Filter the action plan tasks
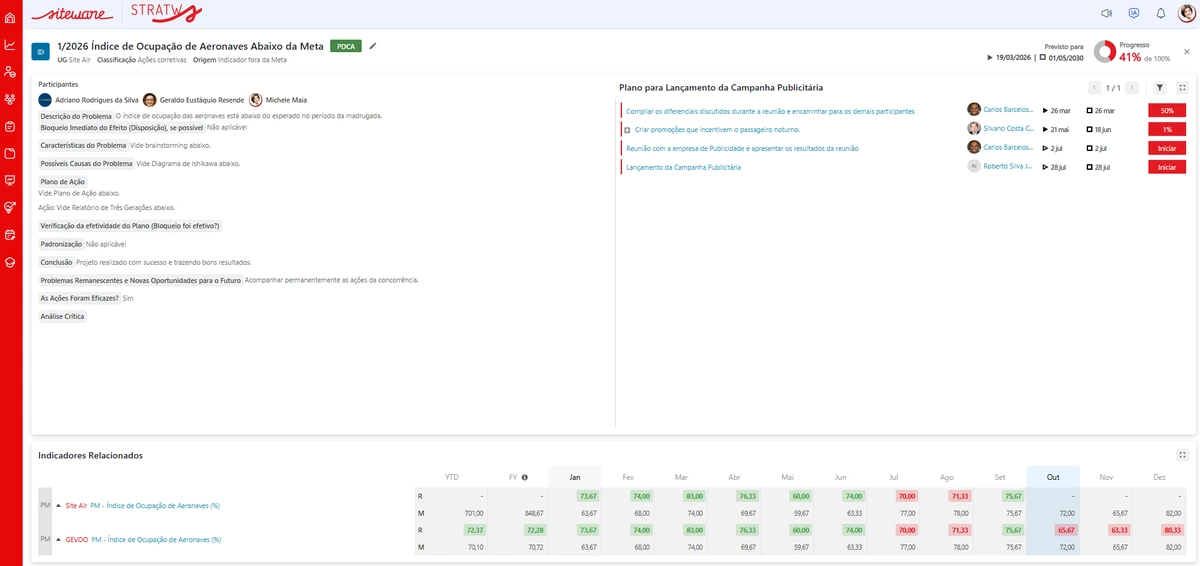 point(1160,88)
